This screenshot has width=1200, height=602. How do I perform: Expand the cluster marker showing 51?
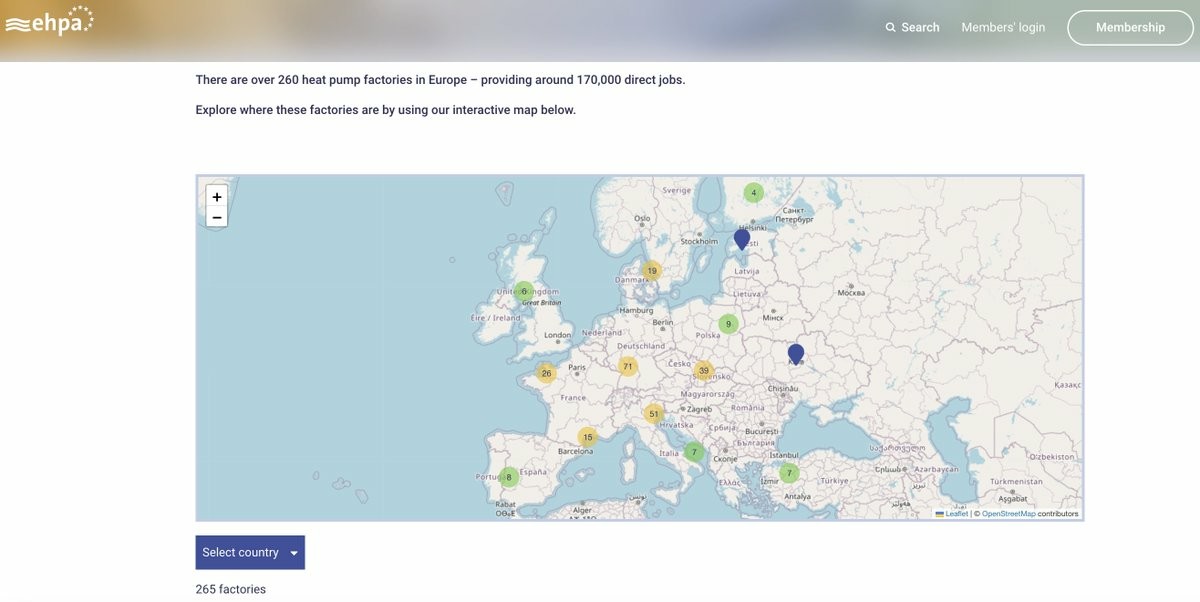[654, 414]
